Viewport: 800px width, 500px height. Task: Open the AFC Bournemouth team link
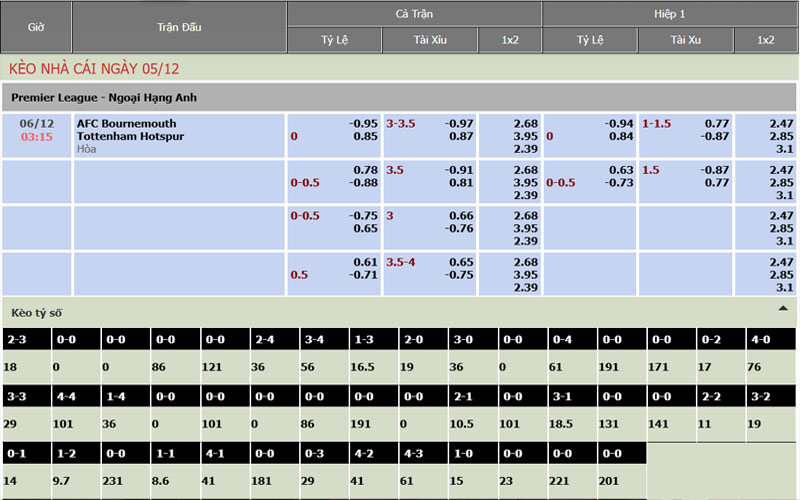coord(126,123)
